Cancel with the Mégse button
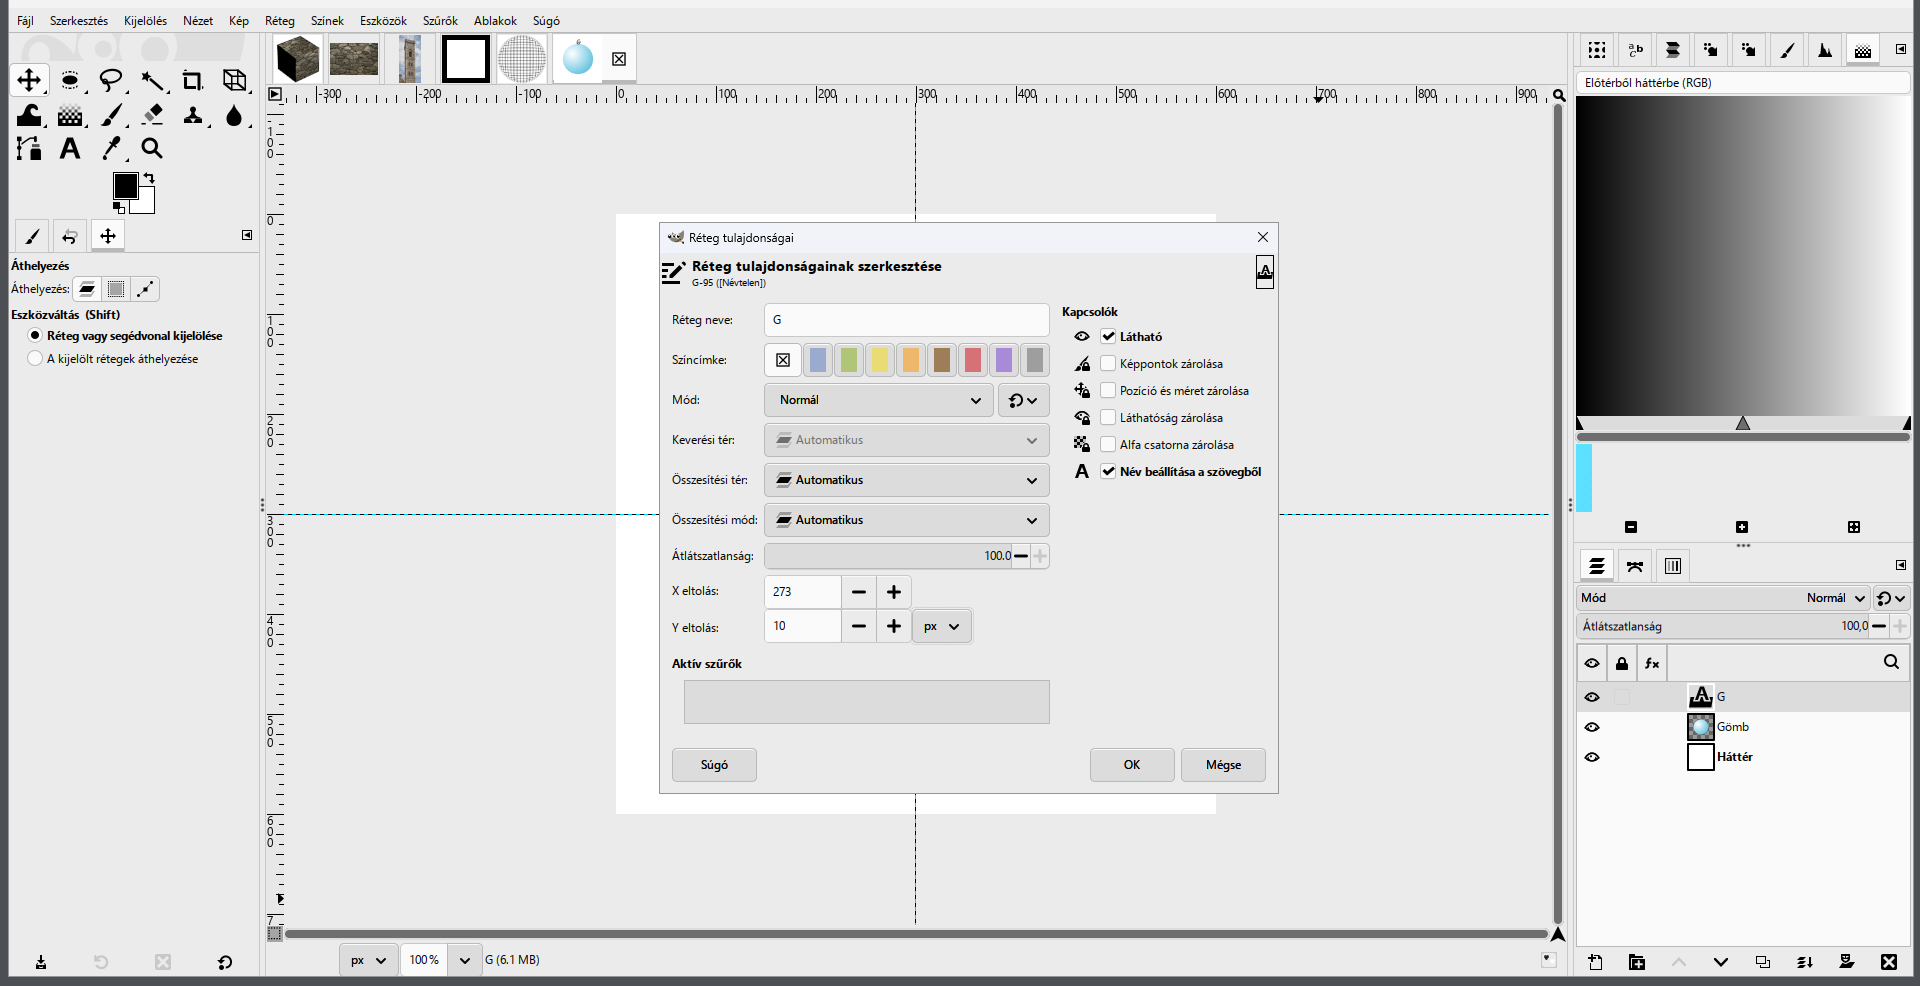Viewport: 1920px width, 986px height. pos(1223,765)
